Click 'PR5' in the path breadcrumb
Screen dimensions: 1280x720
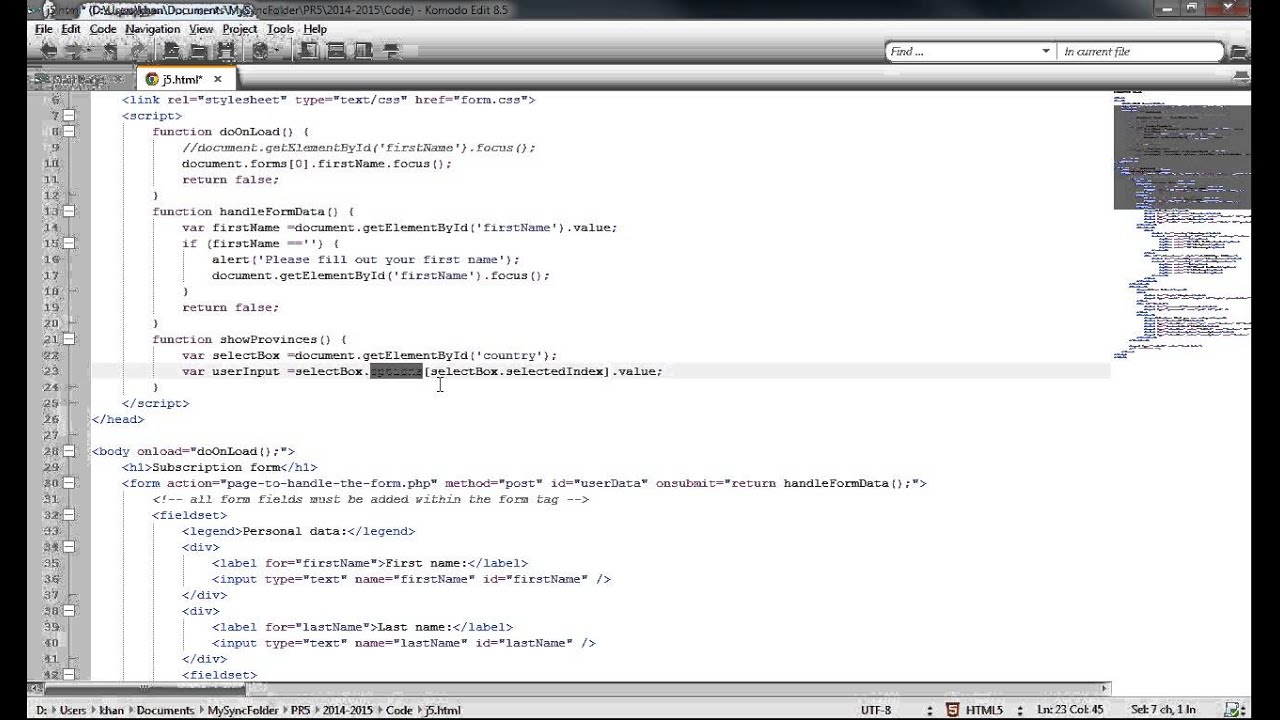[301, 710]
